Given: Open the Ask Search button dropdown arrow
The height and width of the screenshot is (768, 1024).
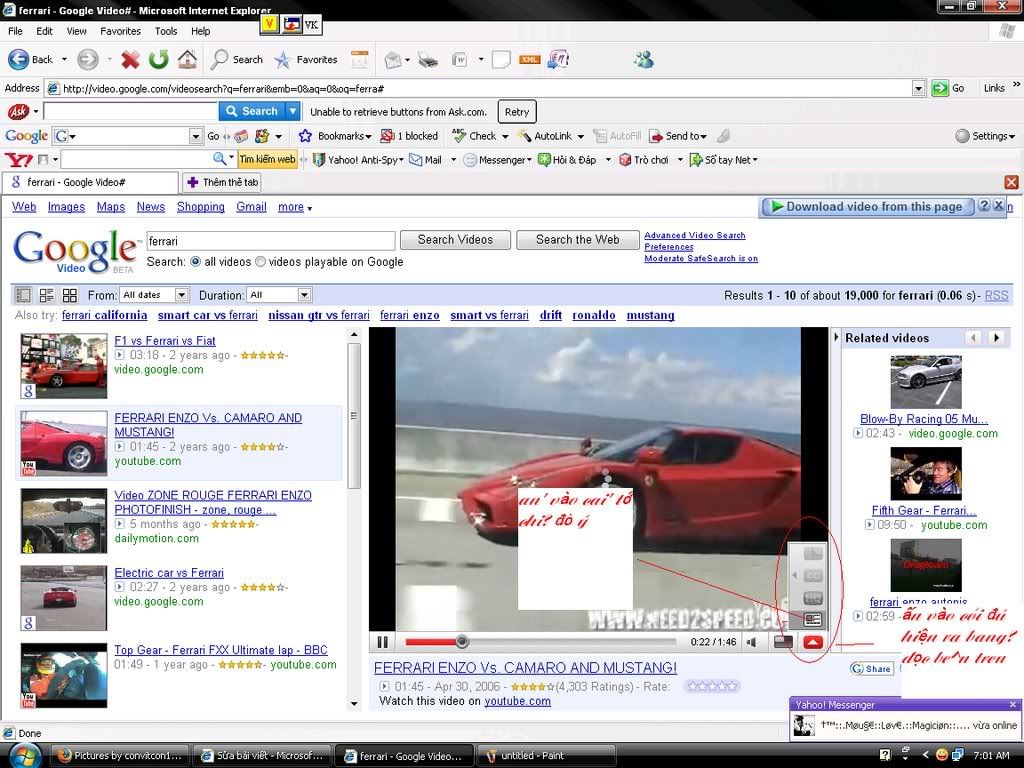Looking at the screenshot, I should pos(293,112).
